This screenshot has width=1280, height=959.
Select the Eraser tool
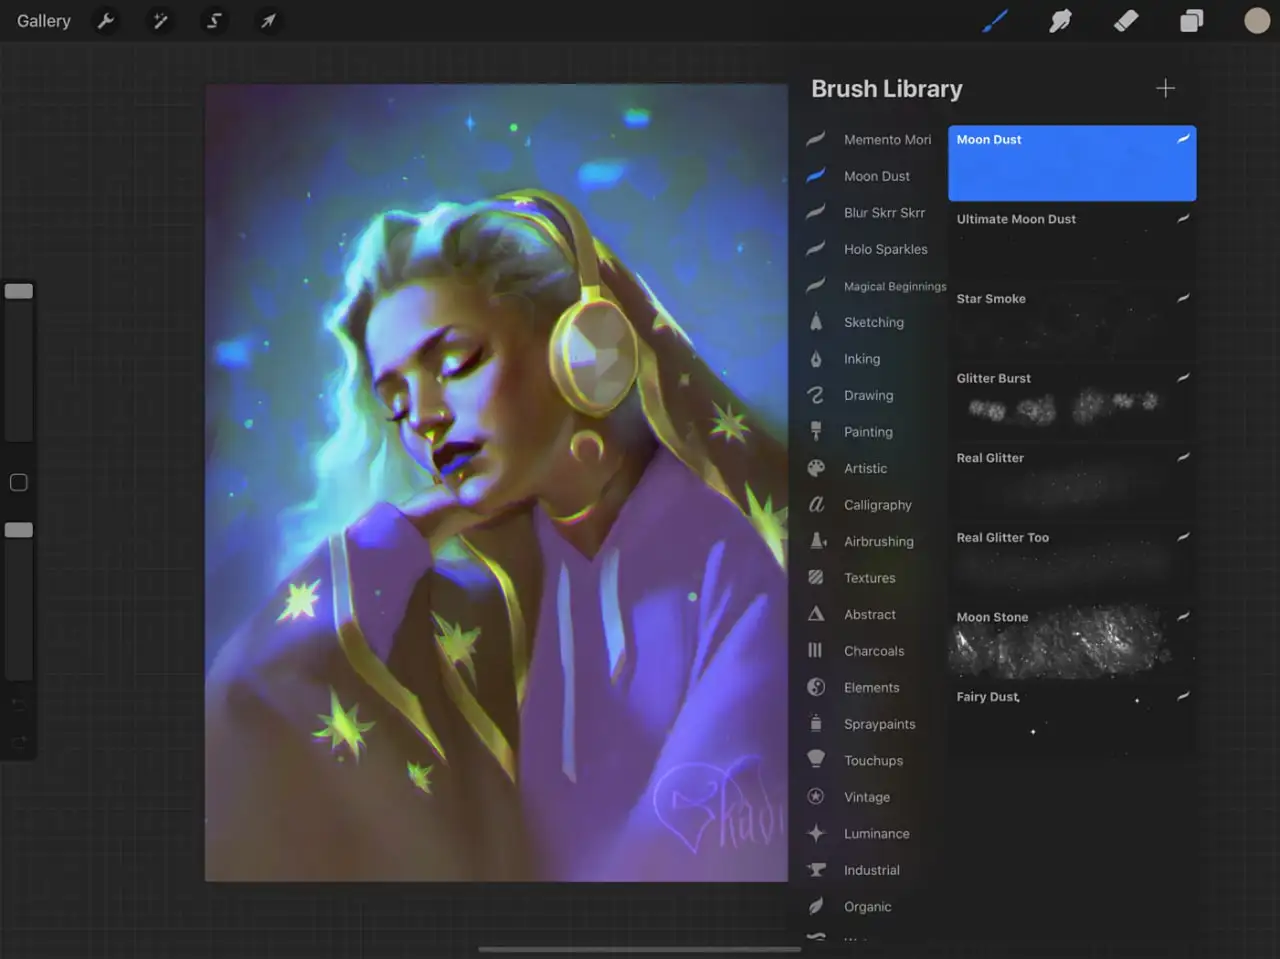click(1126, 21)
